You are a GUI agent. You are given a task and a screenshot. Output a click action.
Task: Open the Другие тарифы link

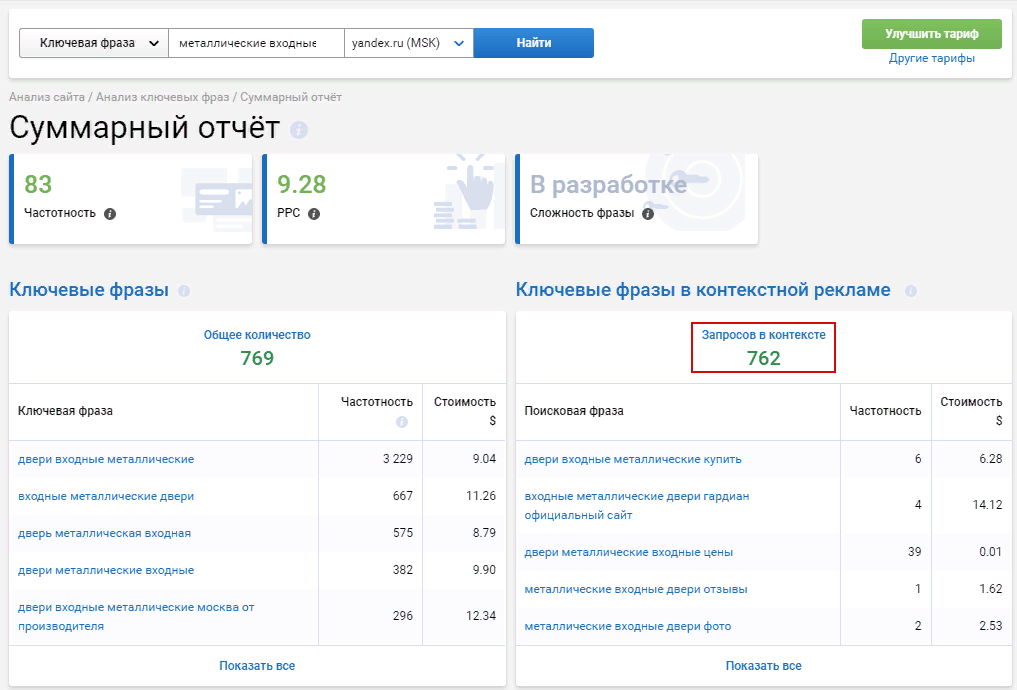tap(931, 58)
